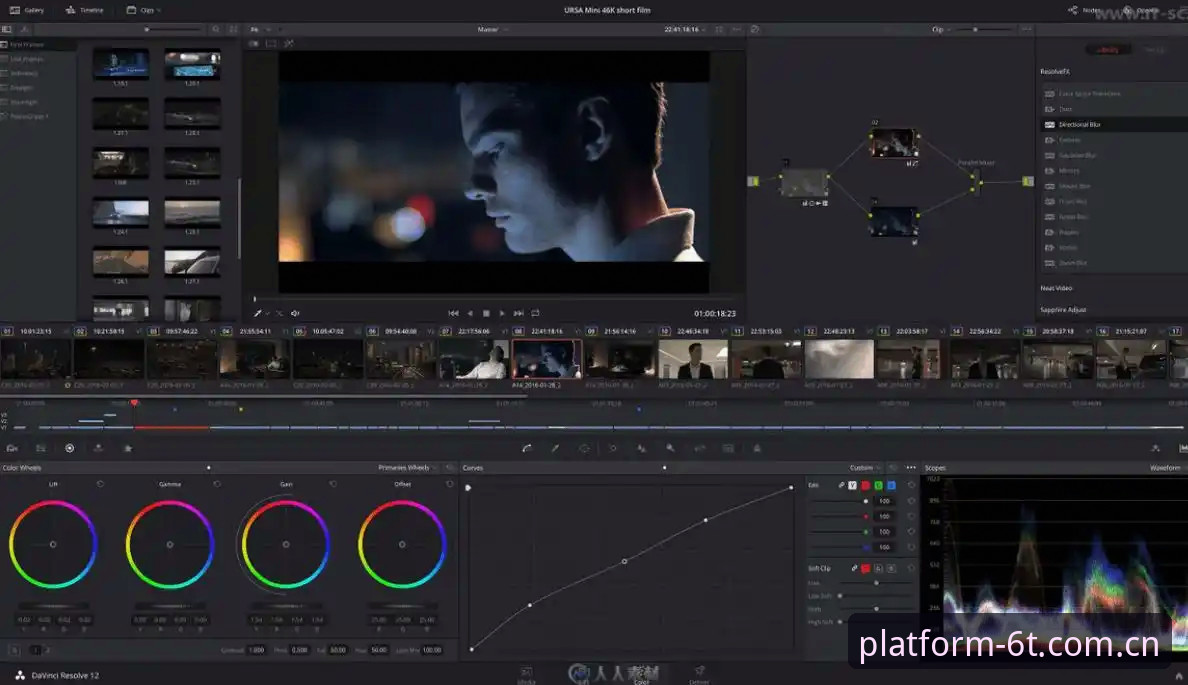1188x685 pixels.
Task: Mute the viewer audio speaker icon
Action: [295, 313]
